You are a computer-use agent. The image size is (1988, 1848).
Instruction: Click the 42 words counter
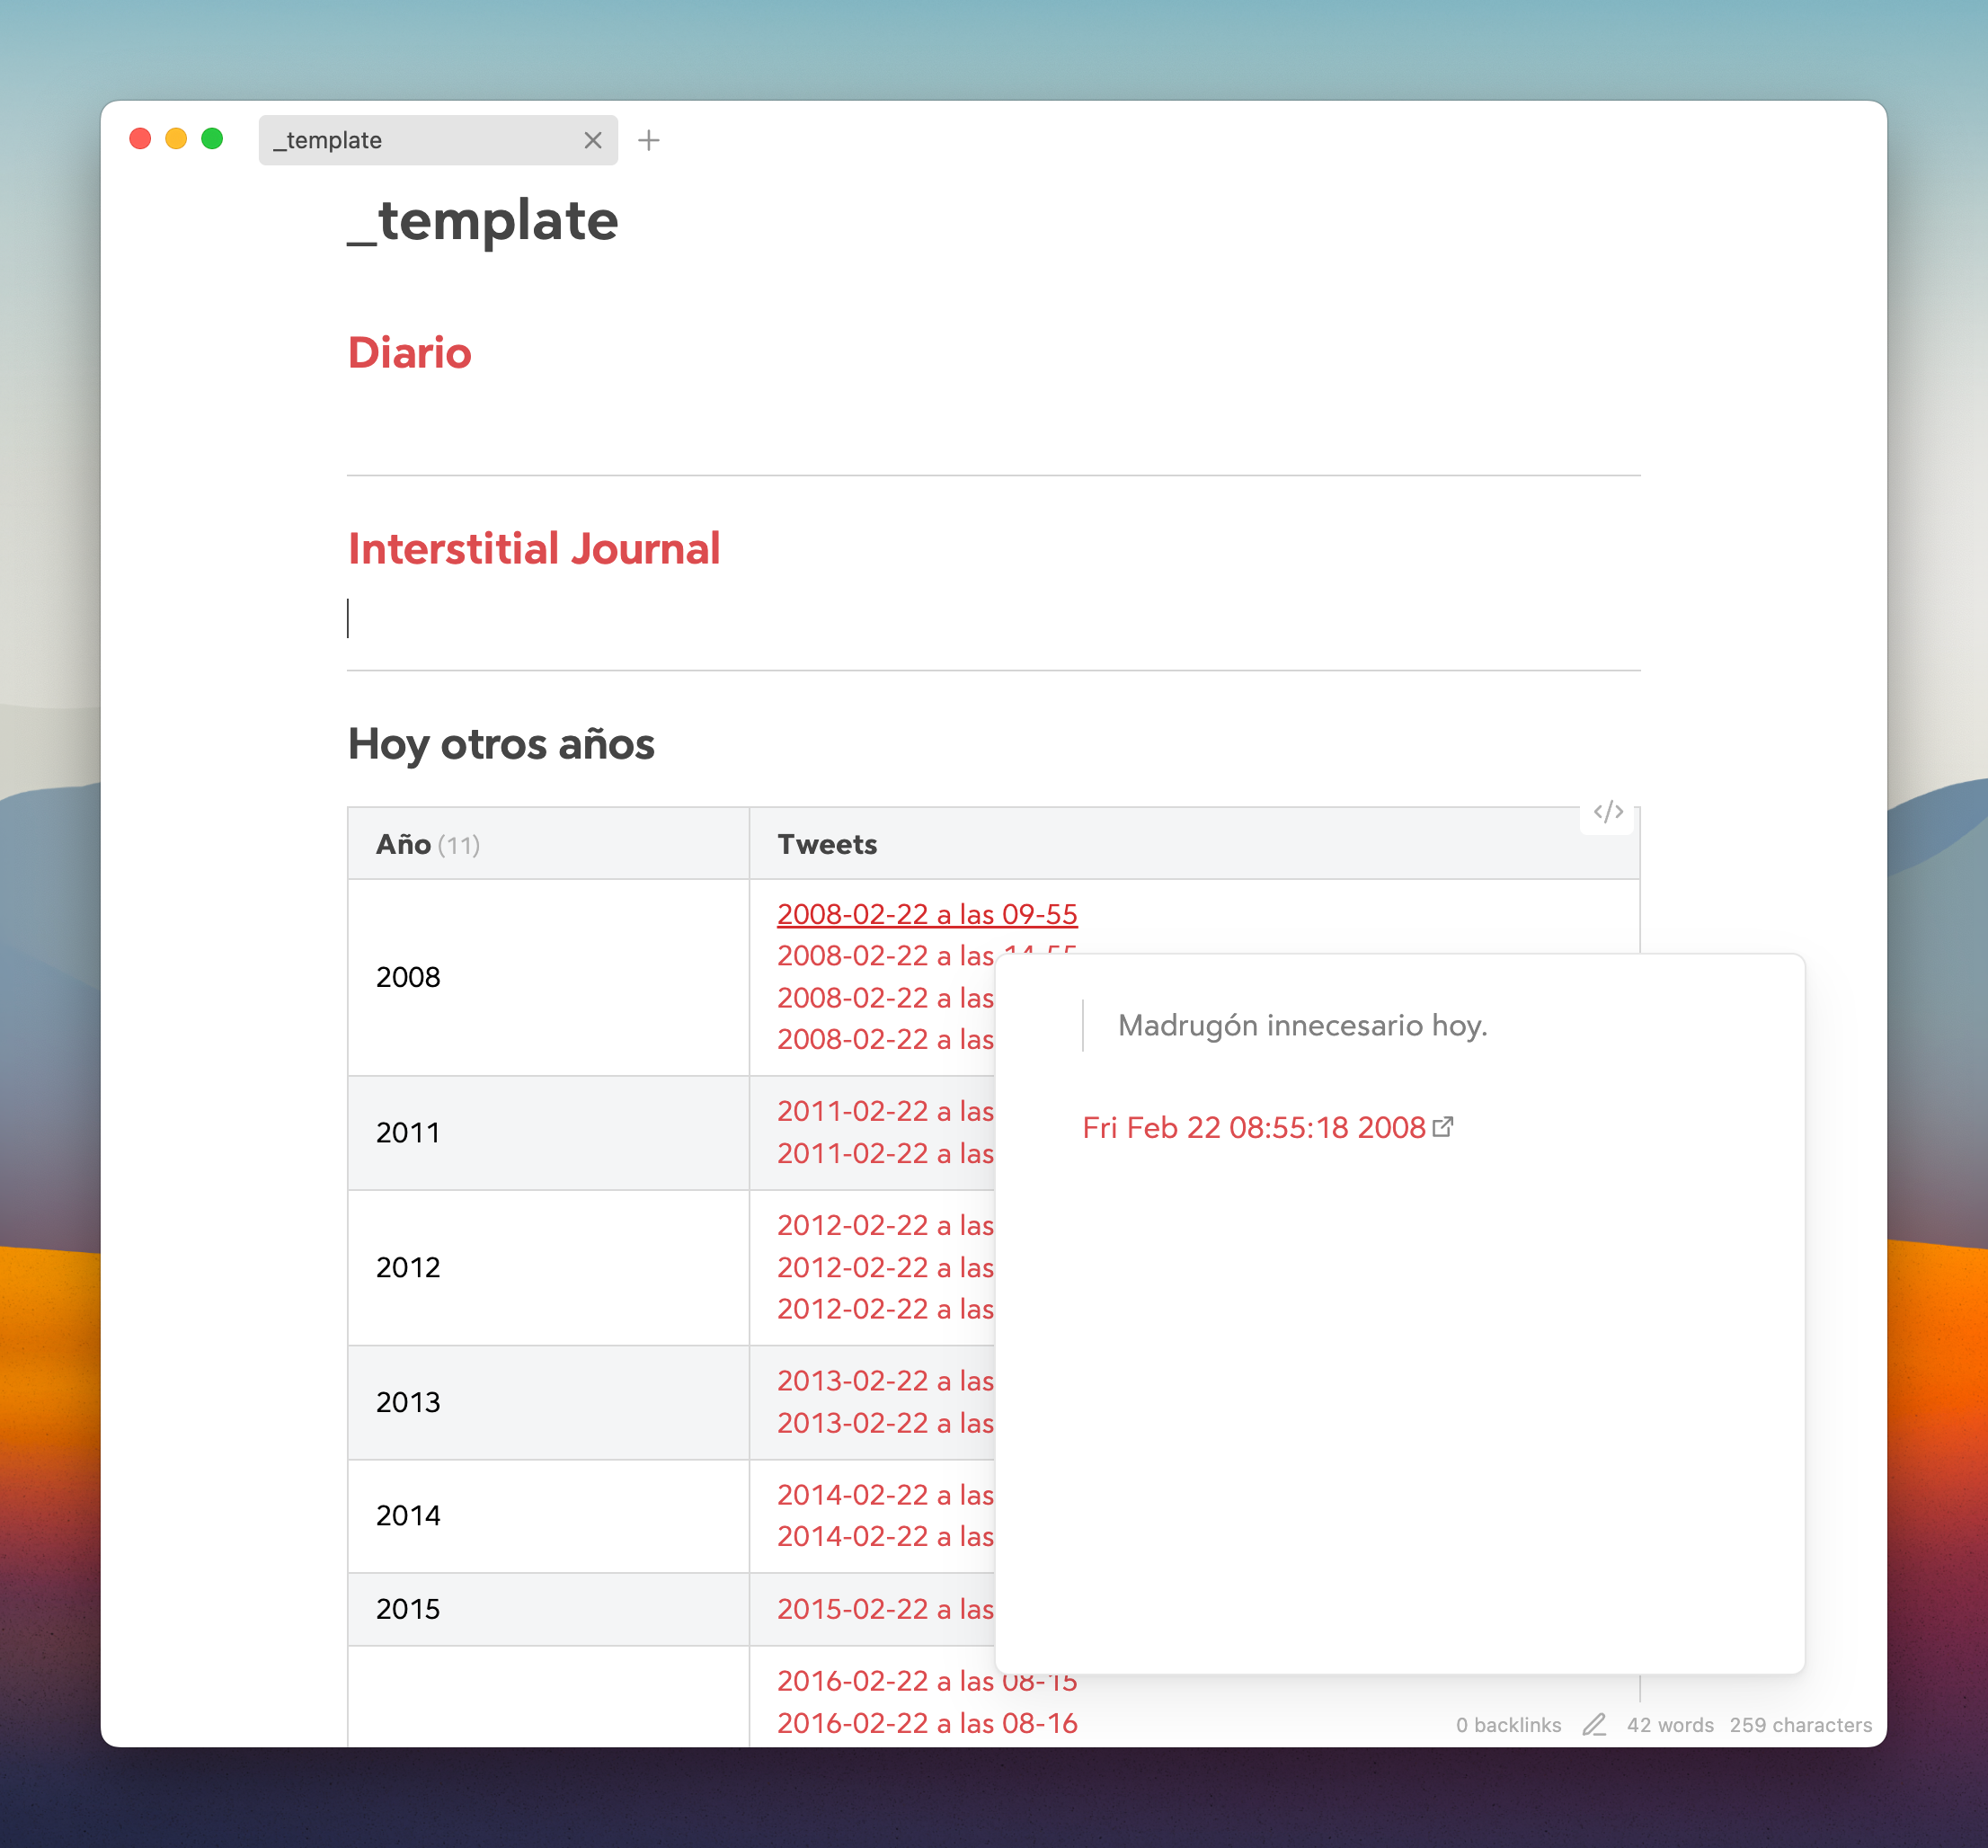coord(1669,1725)
